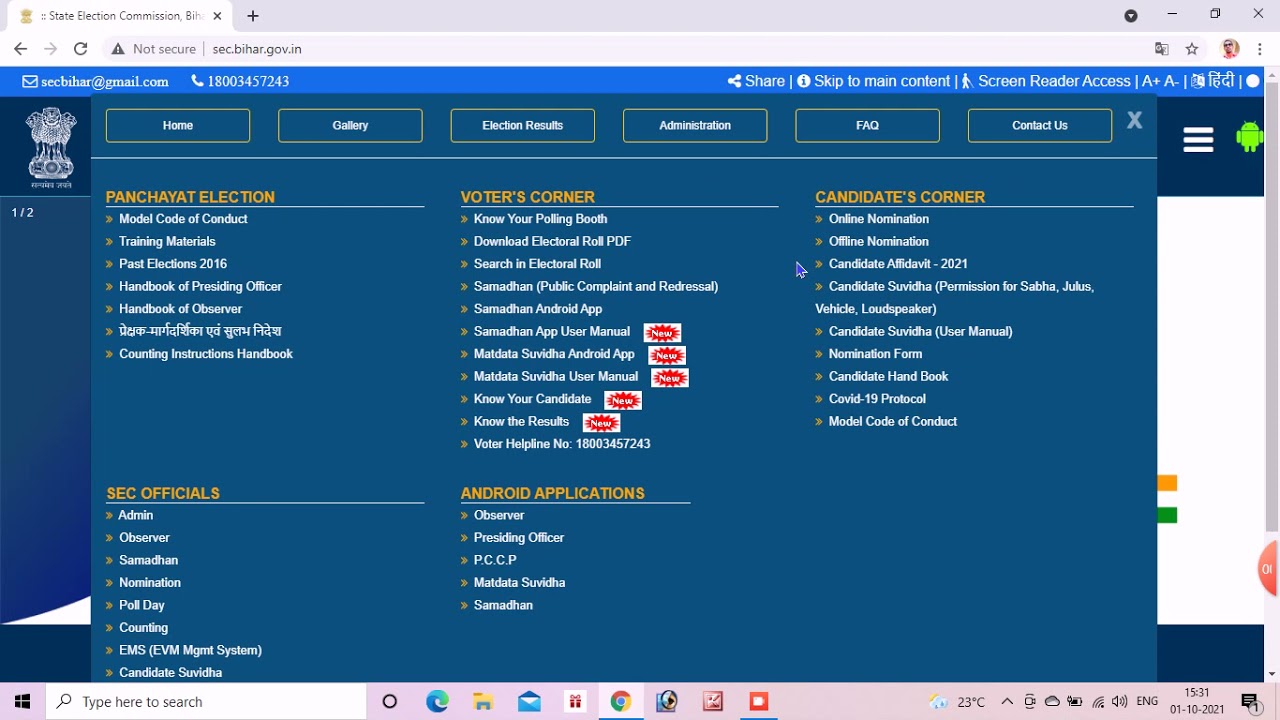1280x720 pixels.
Task: Open File Explorer from taskbar
Action: coord(483,702)
